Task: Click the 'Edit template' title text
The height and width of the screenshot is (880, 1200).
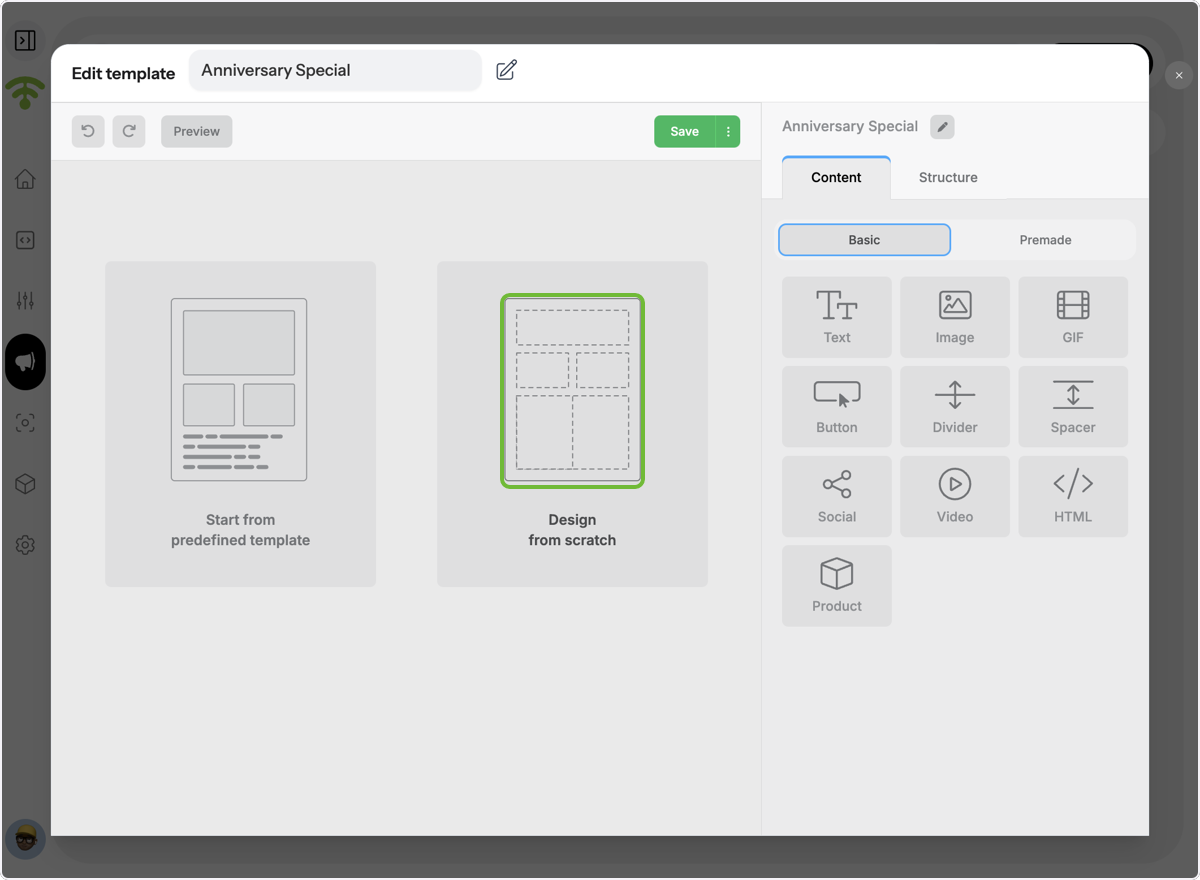Action: [123, 73]
